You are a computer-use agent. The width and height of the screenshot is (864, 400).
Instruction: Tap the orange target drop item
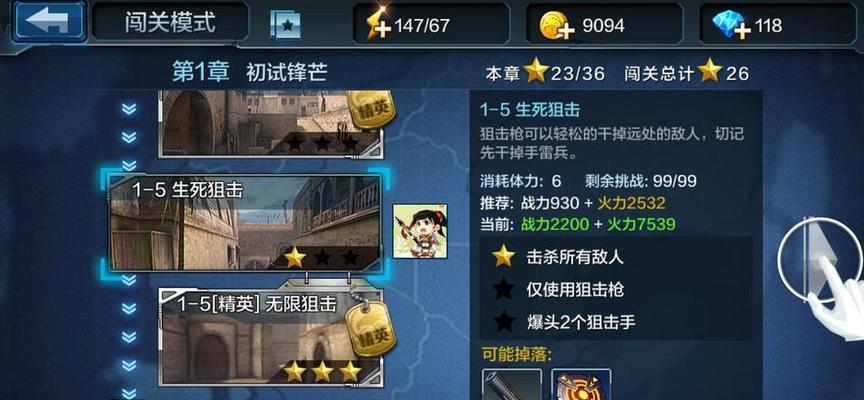(x=581, y=384)
